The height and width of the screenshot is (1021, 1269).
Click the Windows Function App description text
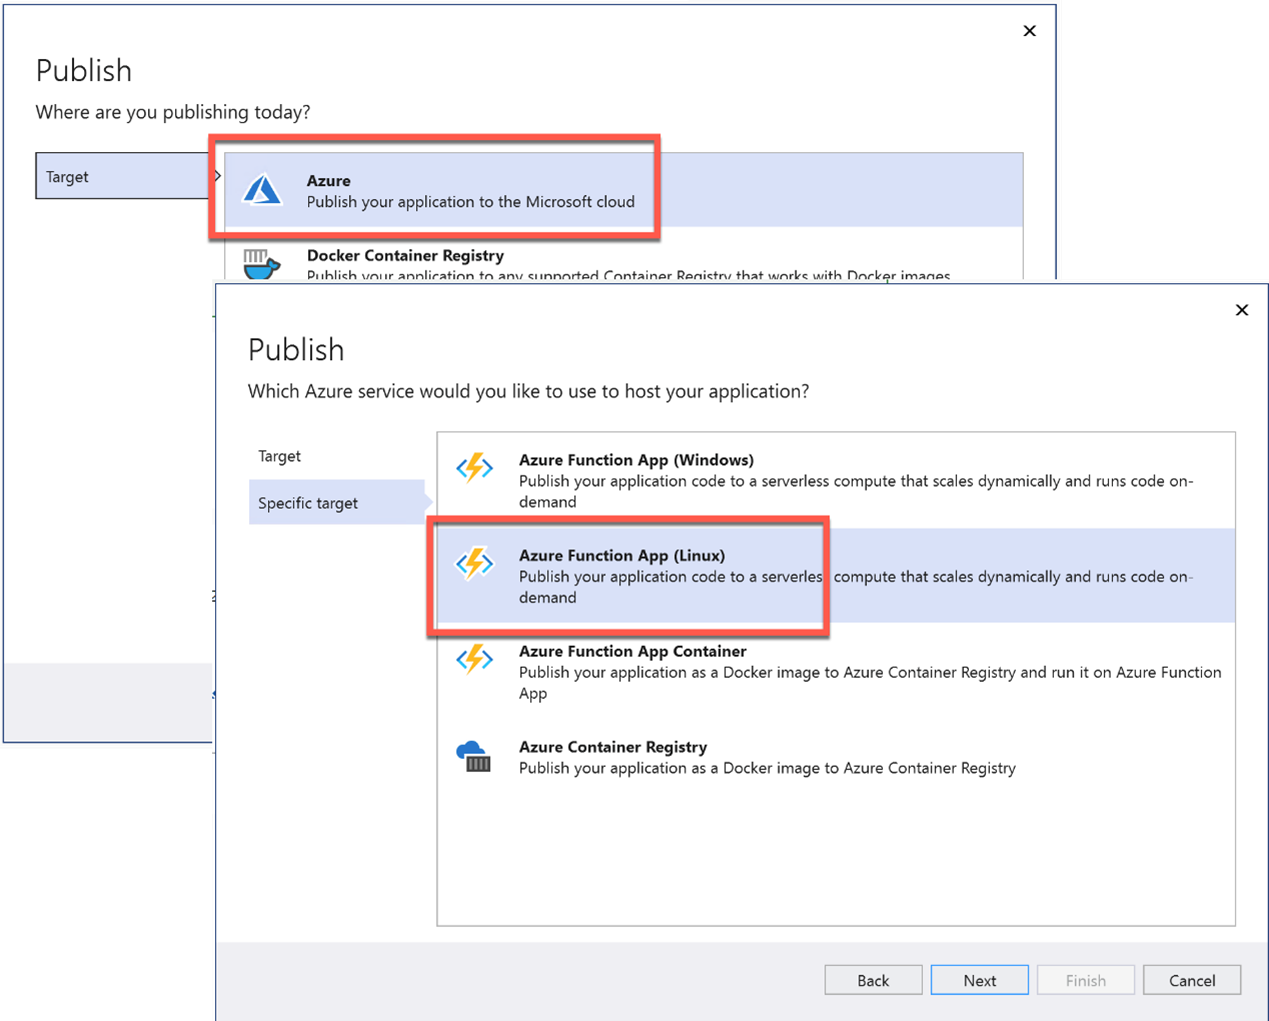coord(856,491)
